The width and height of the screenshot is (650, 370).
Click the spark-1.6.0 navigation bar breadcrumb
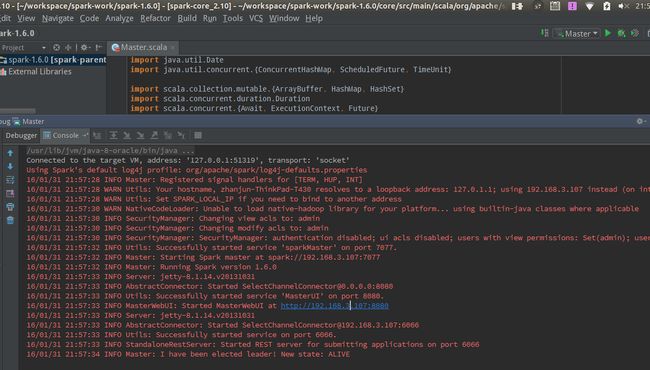[x=17, y=33]
